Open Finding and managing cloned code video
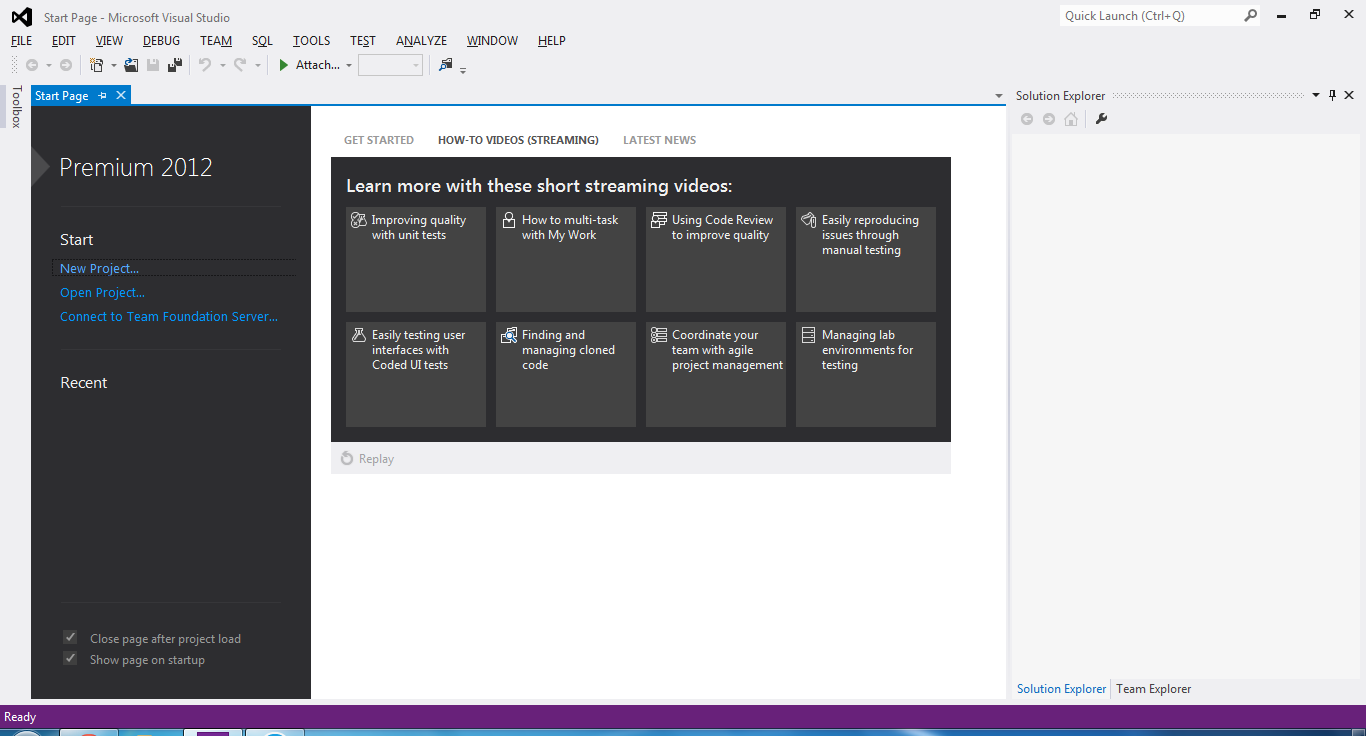1366x736 pixels. 566,374
